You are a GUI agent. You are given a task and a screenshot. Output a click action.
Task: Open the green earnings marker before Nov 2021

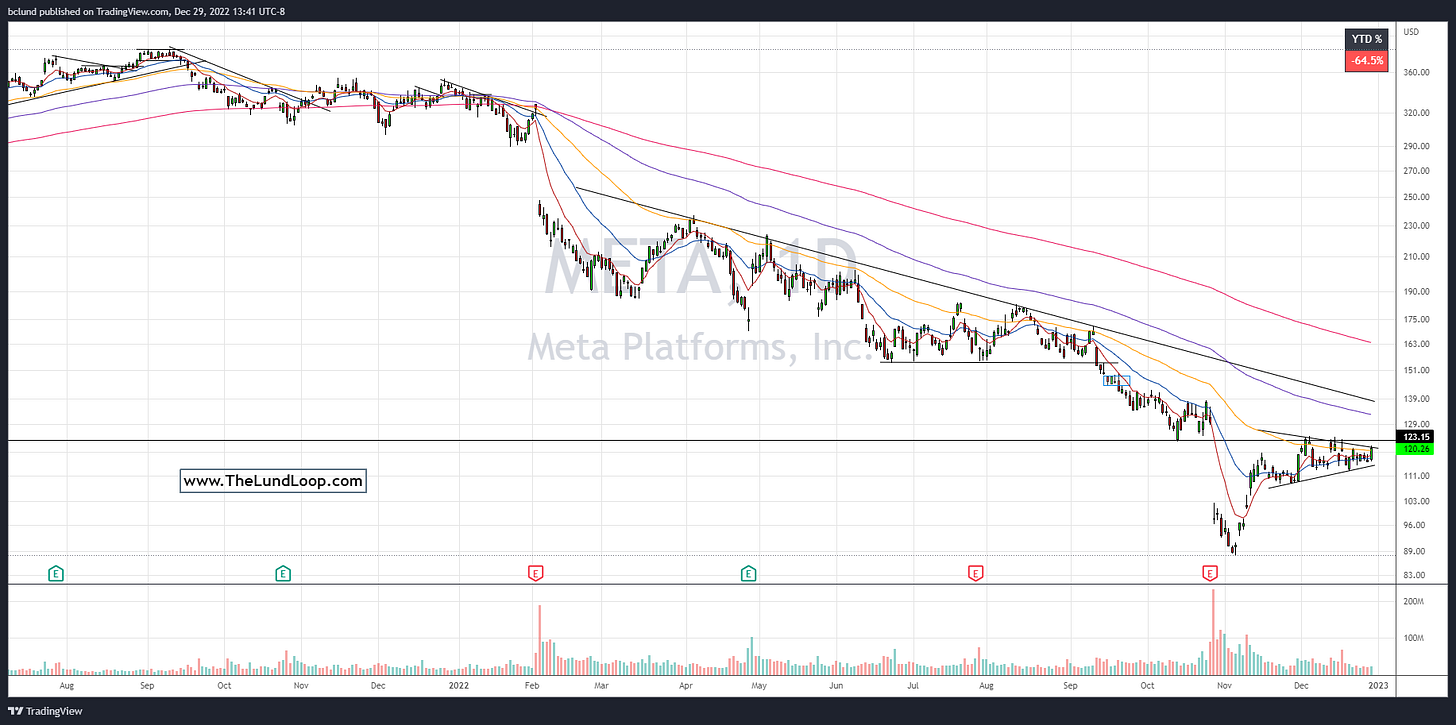pos(283,573)
